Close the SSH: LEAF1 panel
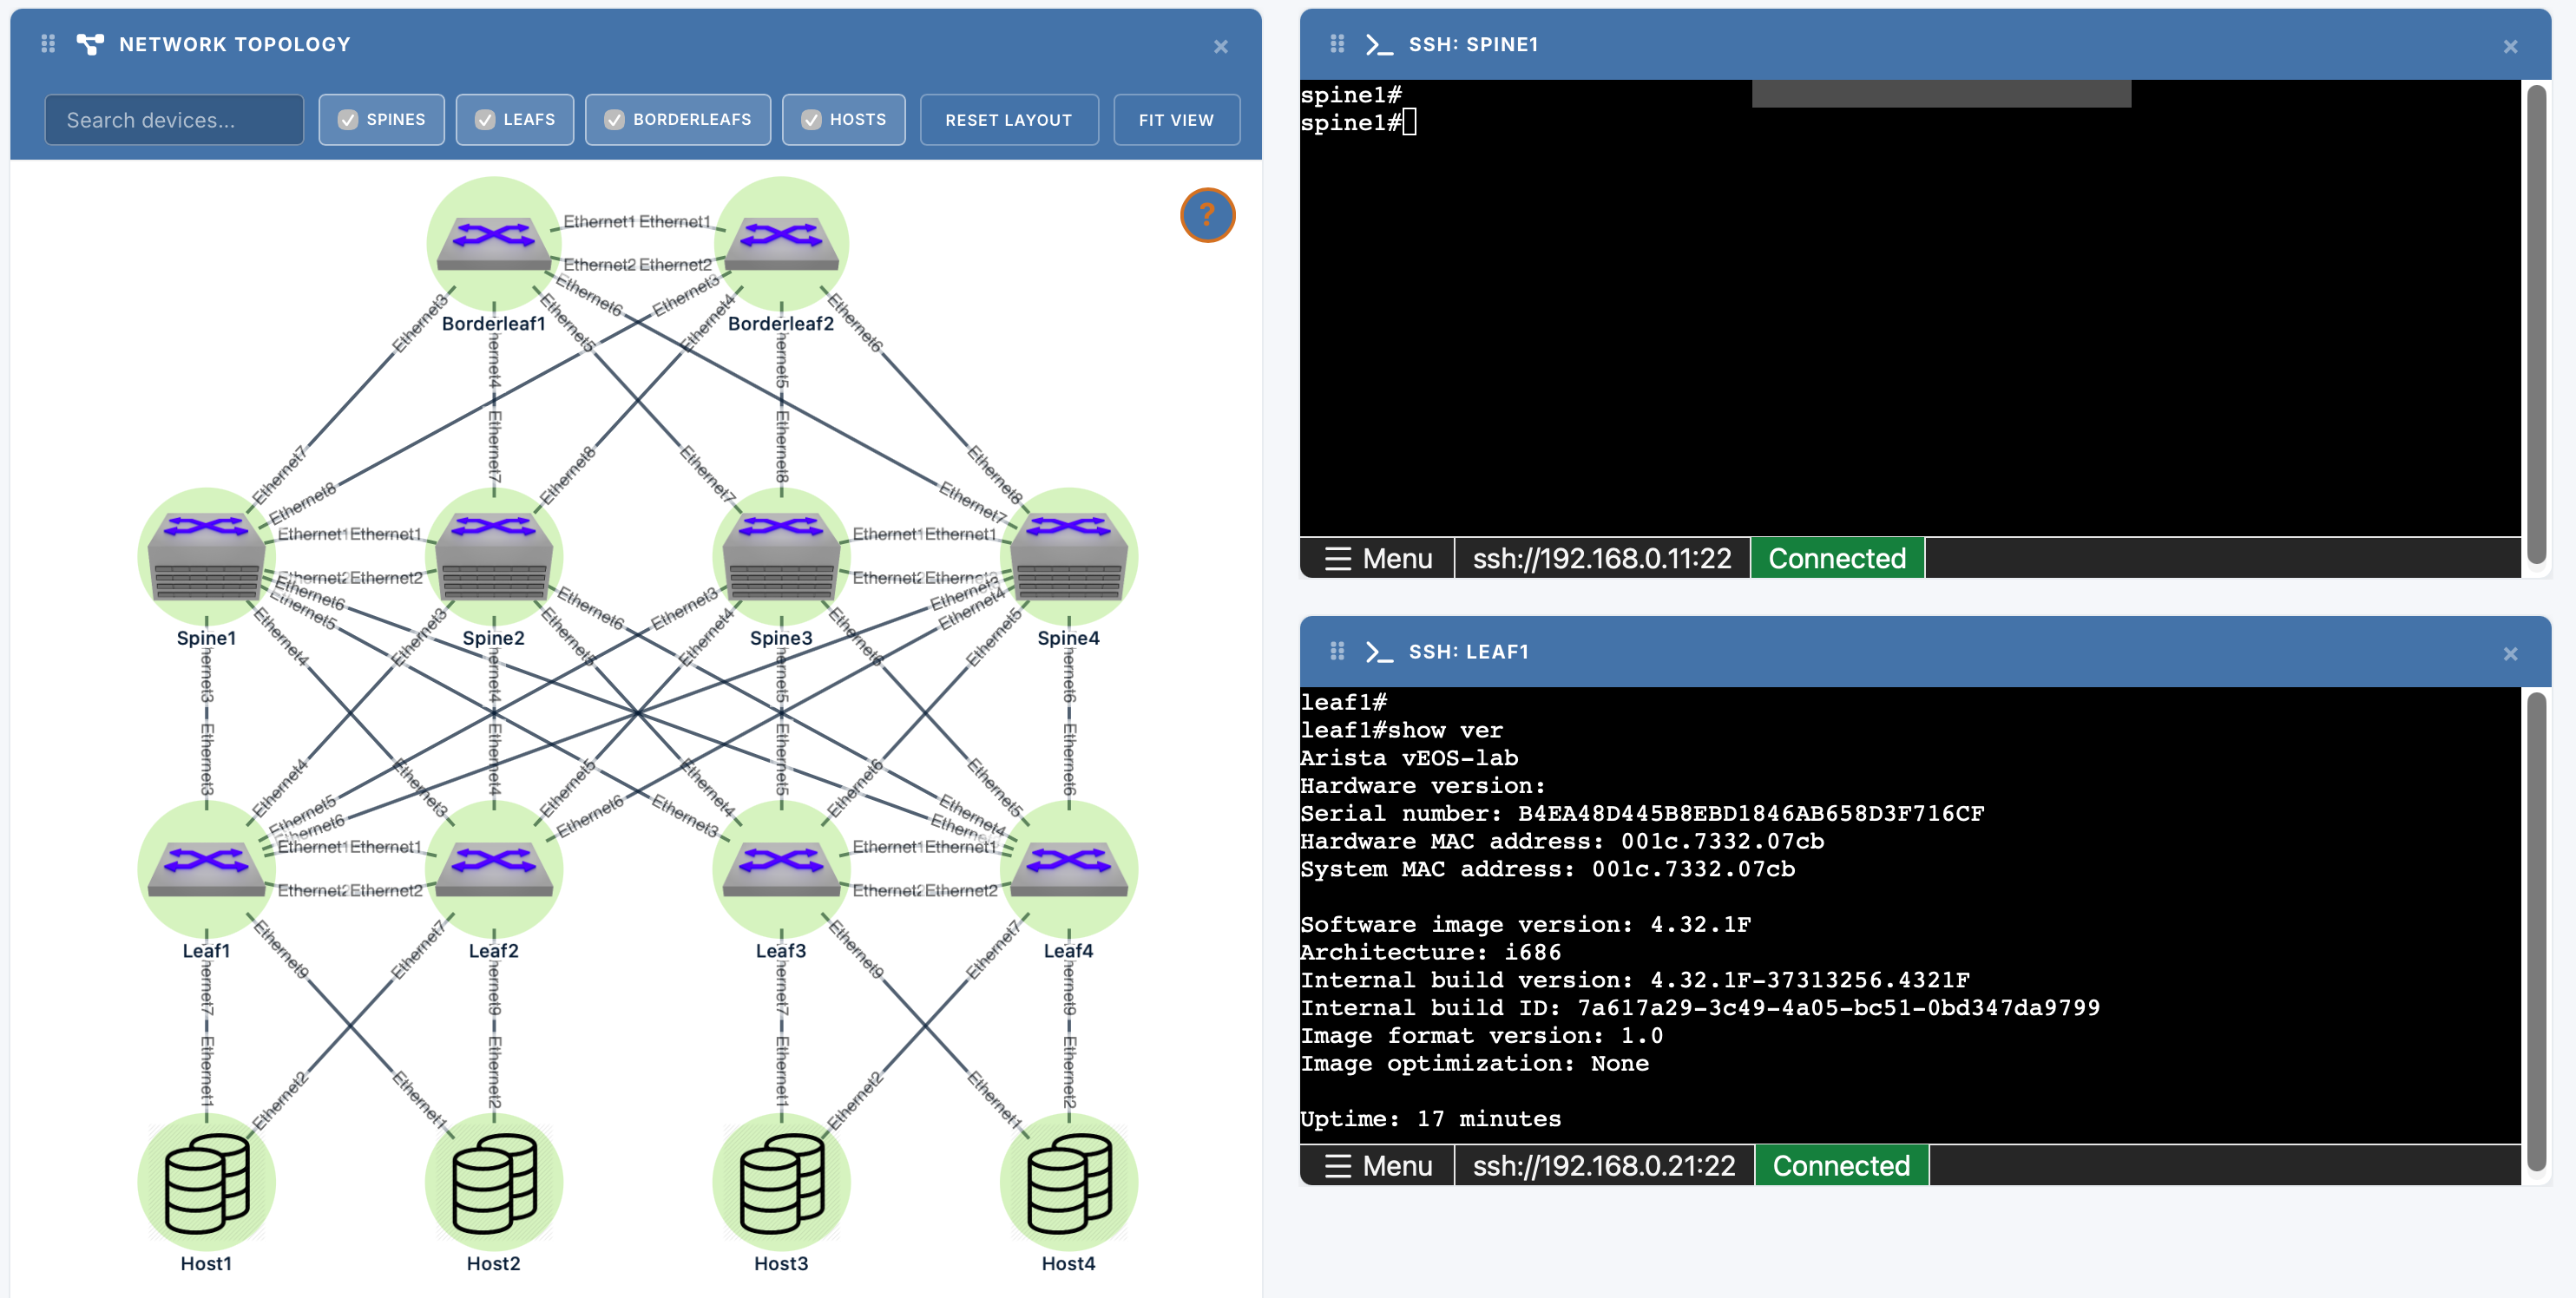Viewport: 2576px width, 1298px height. coord(2510,653)
